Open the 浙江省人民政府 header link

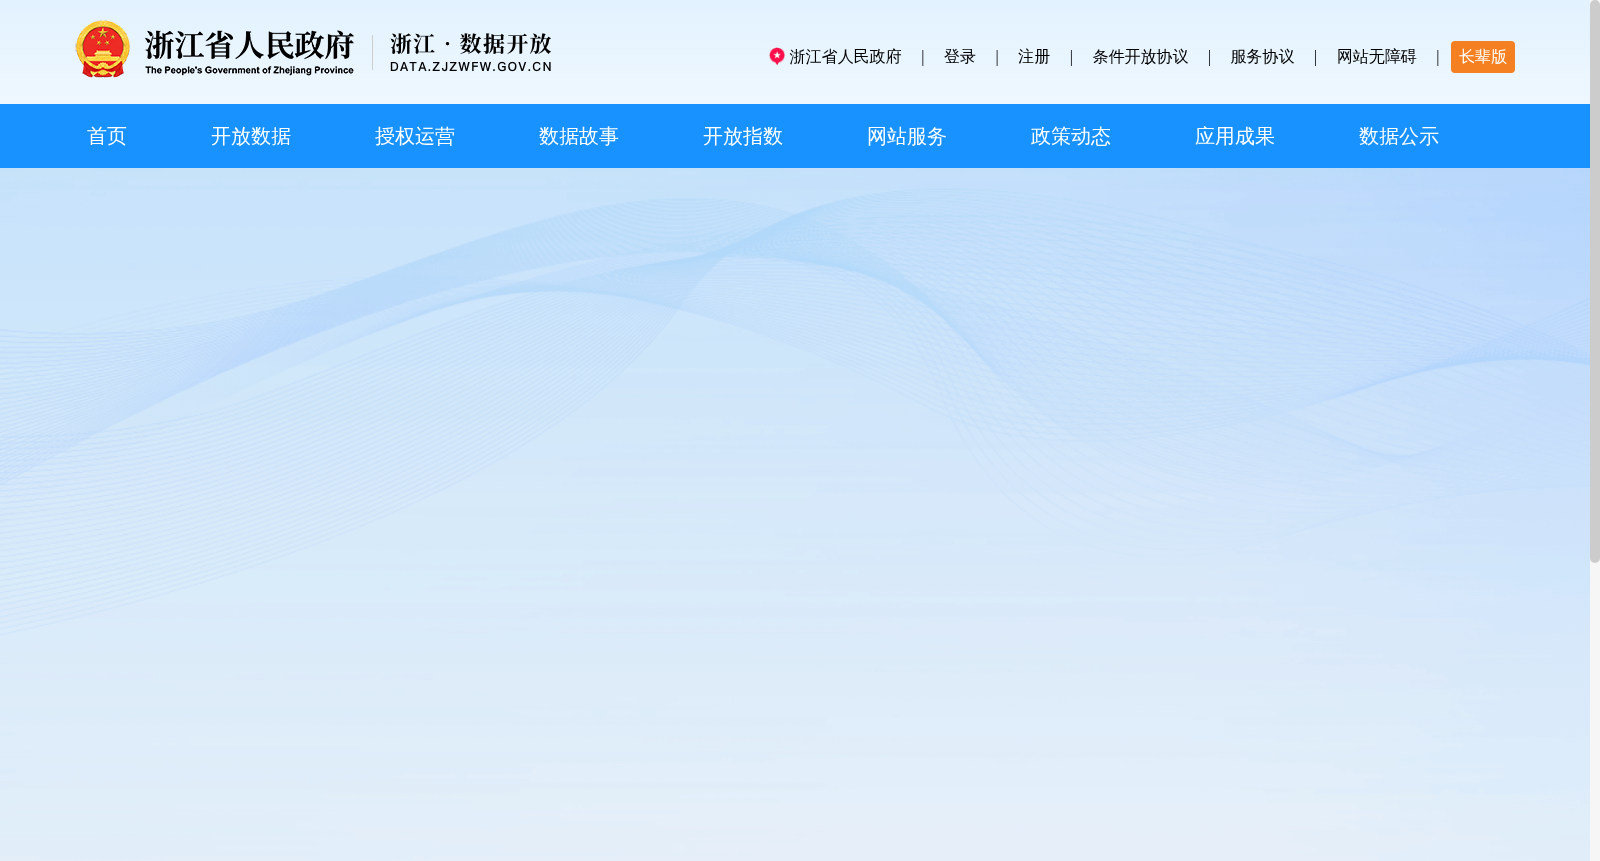[x=845, y=57]
